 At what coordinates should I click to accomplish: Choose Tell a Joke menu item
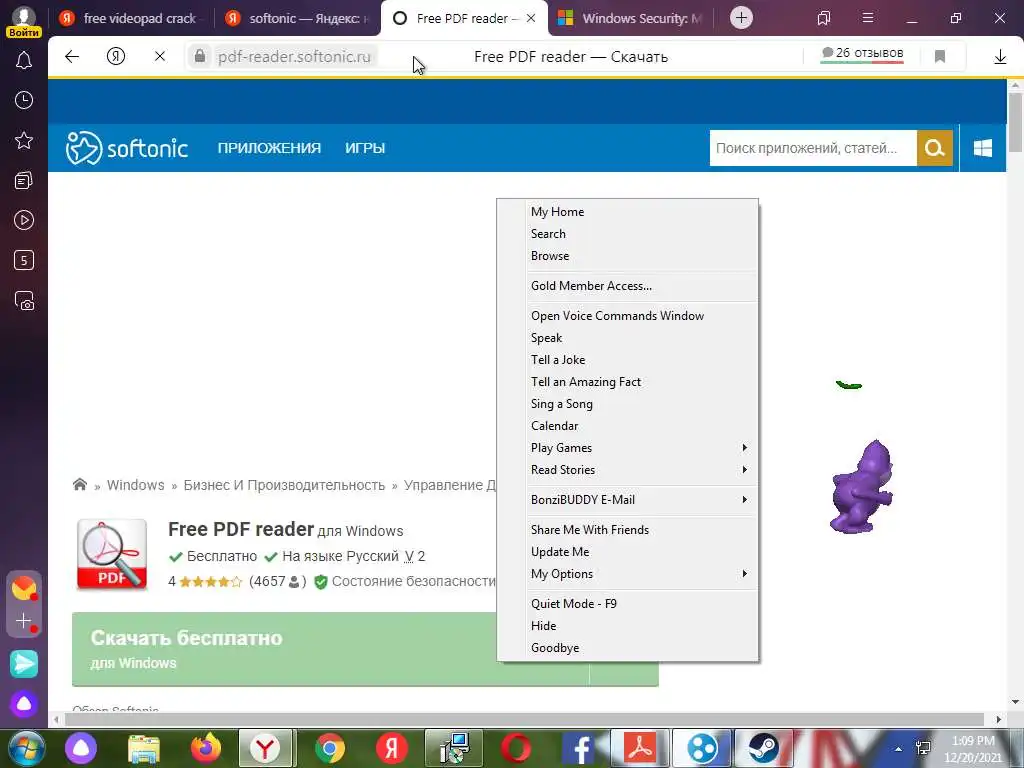coord(641,360)
